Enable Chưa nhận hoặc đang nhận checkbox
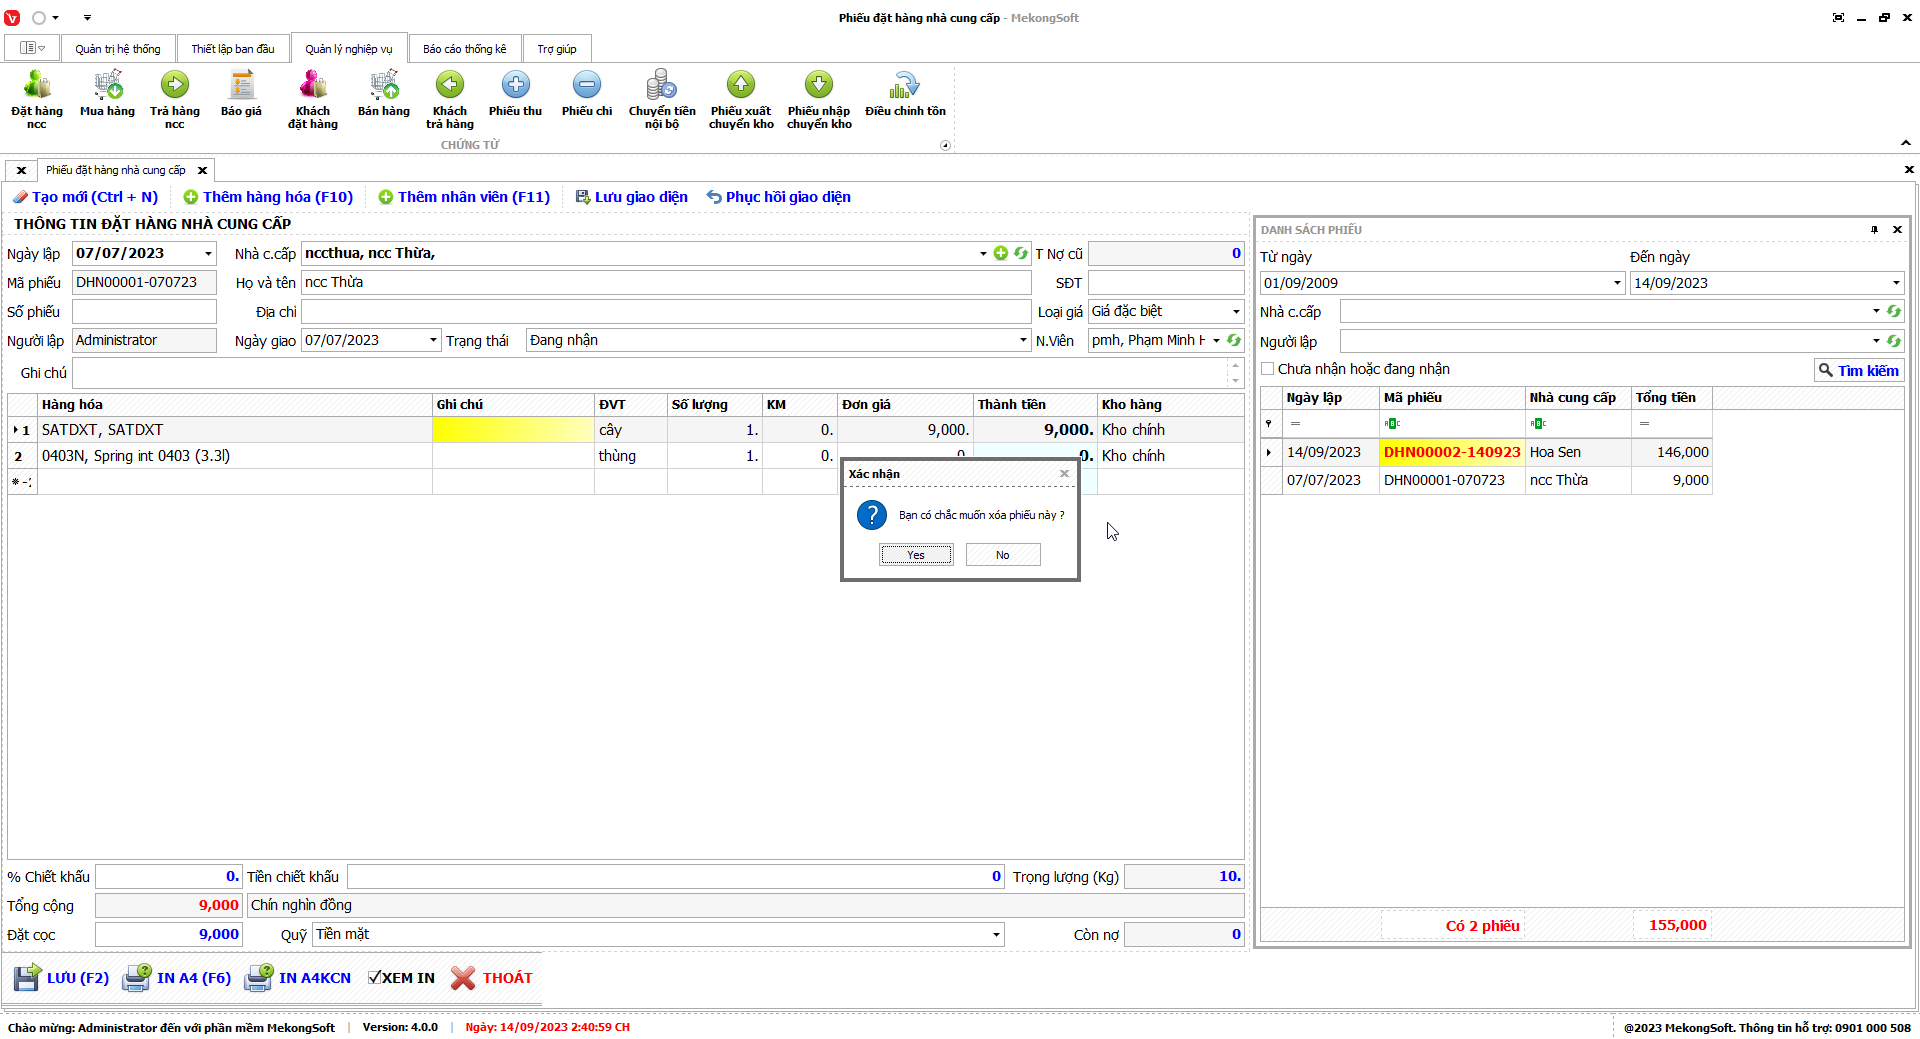Screen dimensions: 1920x1039 (x=1268, y=369)
